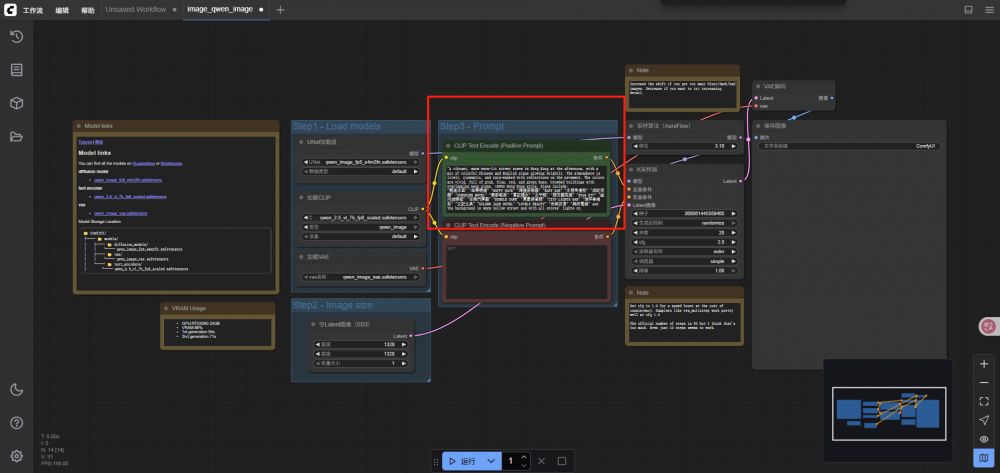Open the hamburger menu at top right

pos(989,10)
